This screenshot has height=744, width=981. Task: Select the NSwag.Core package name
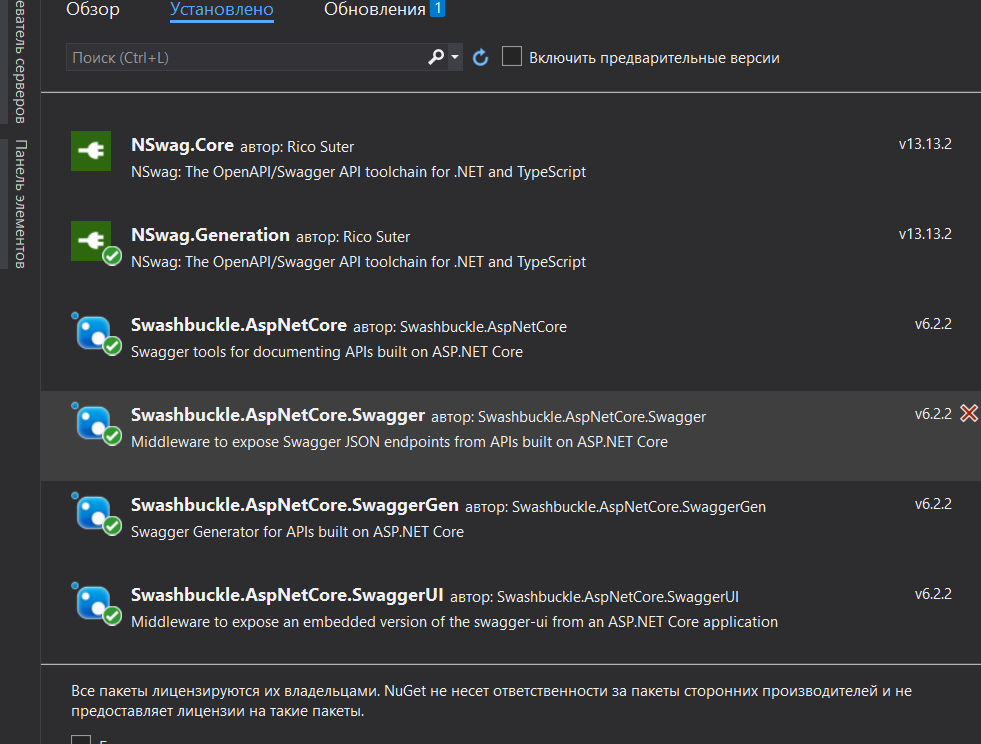click(x=182, y=145)
